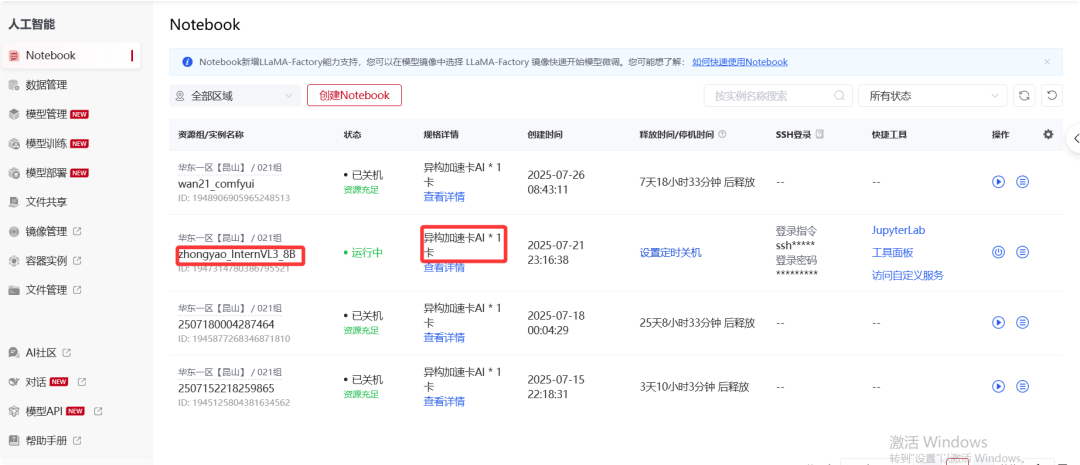Start the wan21_comfyui instance with play icon
The width and height of the screenshot is (1080, 465).
tap(998, 182)
